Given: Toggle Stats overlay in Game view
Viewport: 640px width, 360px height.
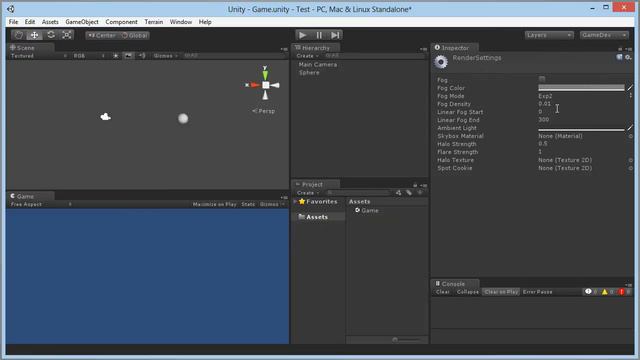Looking at the screenshot, I should coord(248,204).
